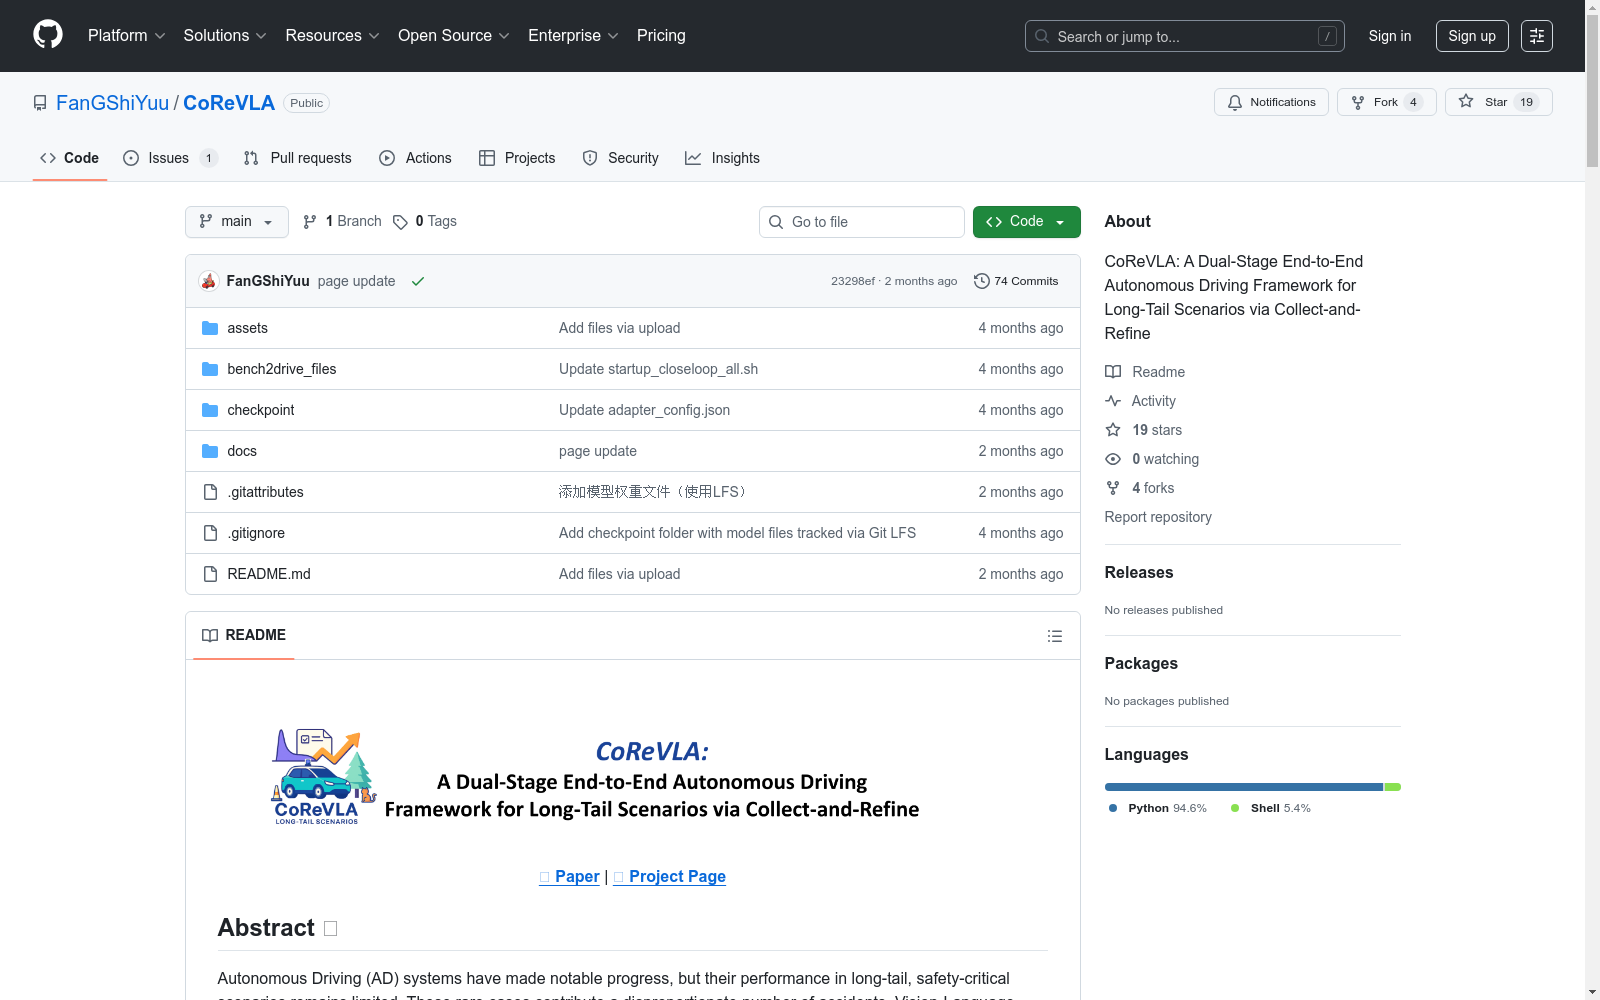Expand the Solutions menu

[225, 36]
